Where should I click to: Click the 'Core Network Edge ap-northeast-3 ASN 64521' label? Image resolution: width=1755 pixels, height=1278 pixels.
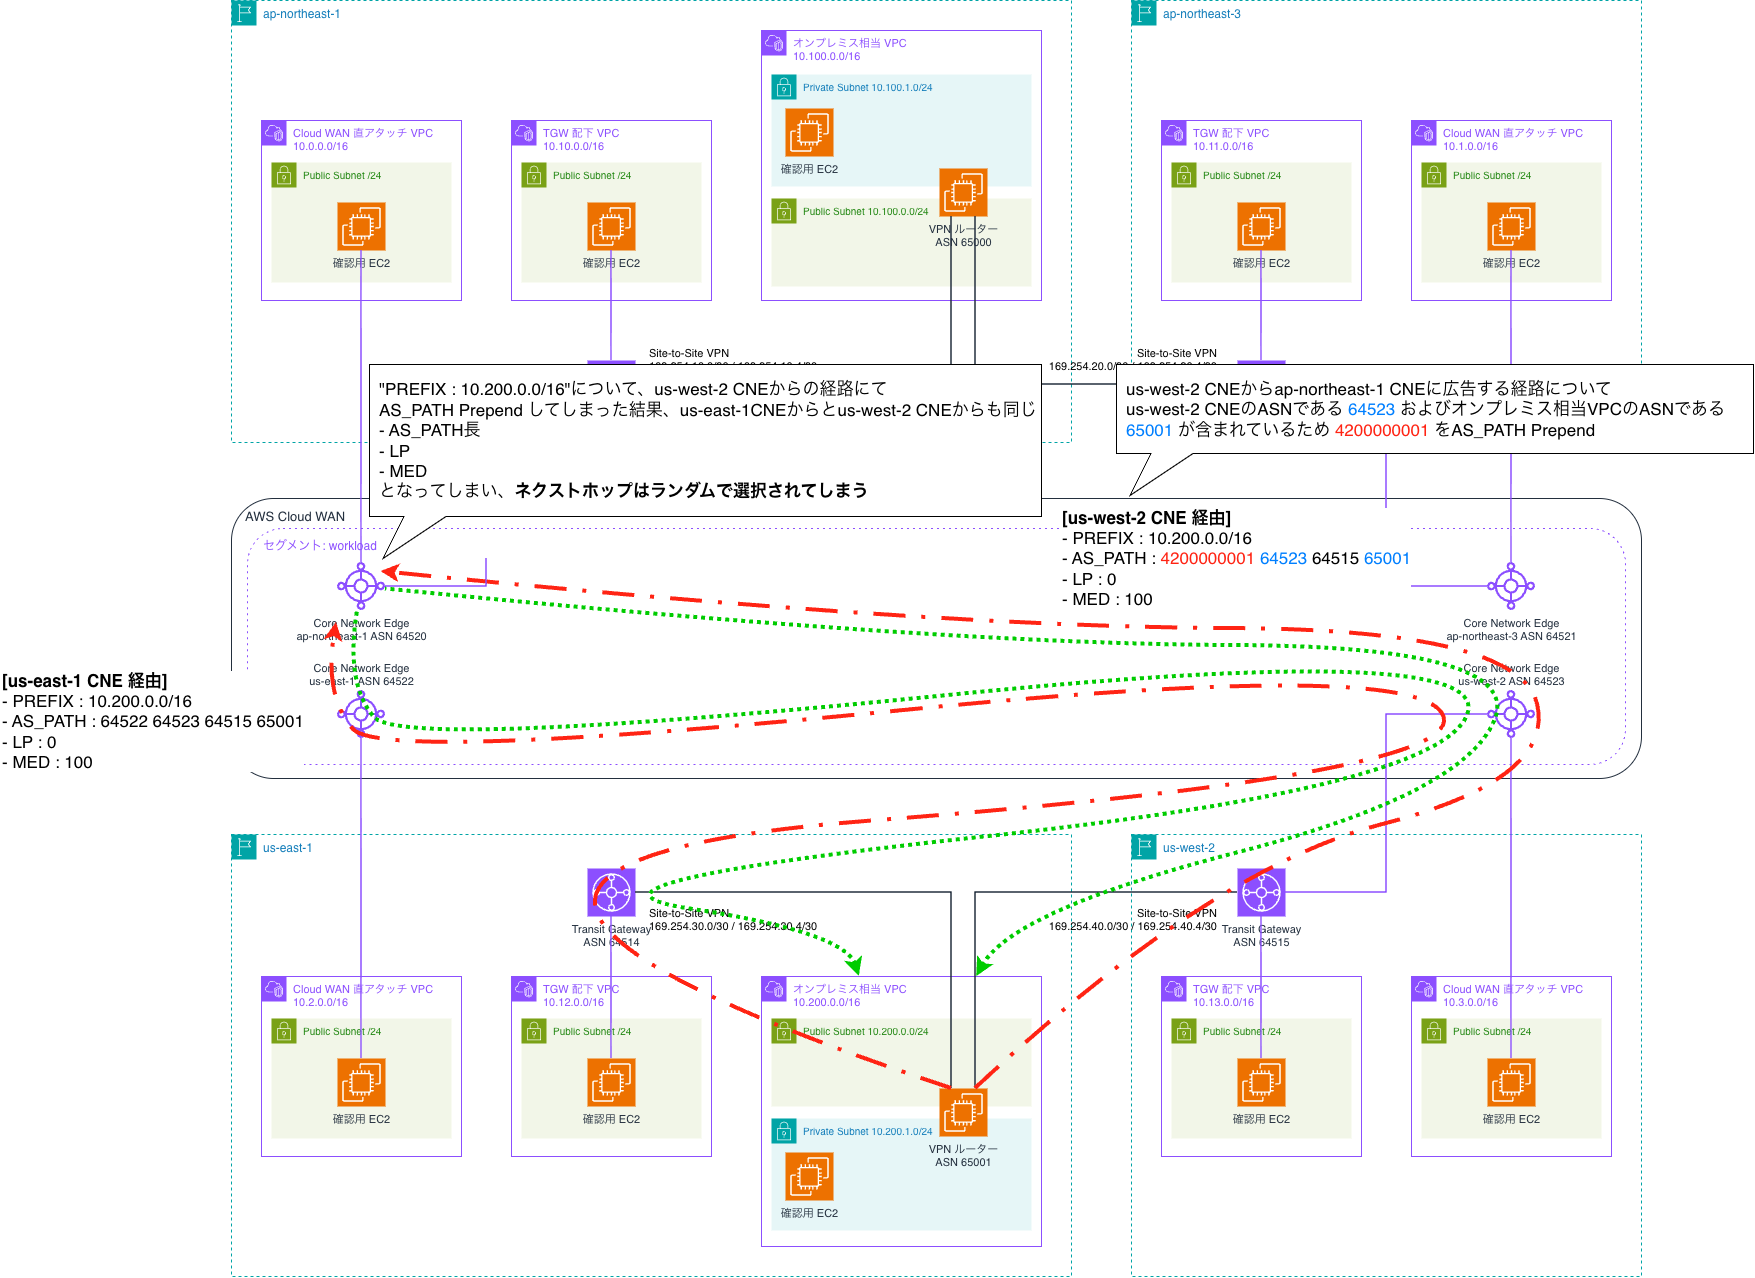(x=1511, y=630)
